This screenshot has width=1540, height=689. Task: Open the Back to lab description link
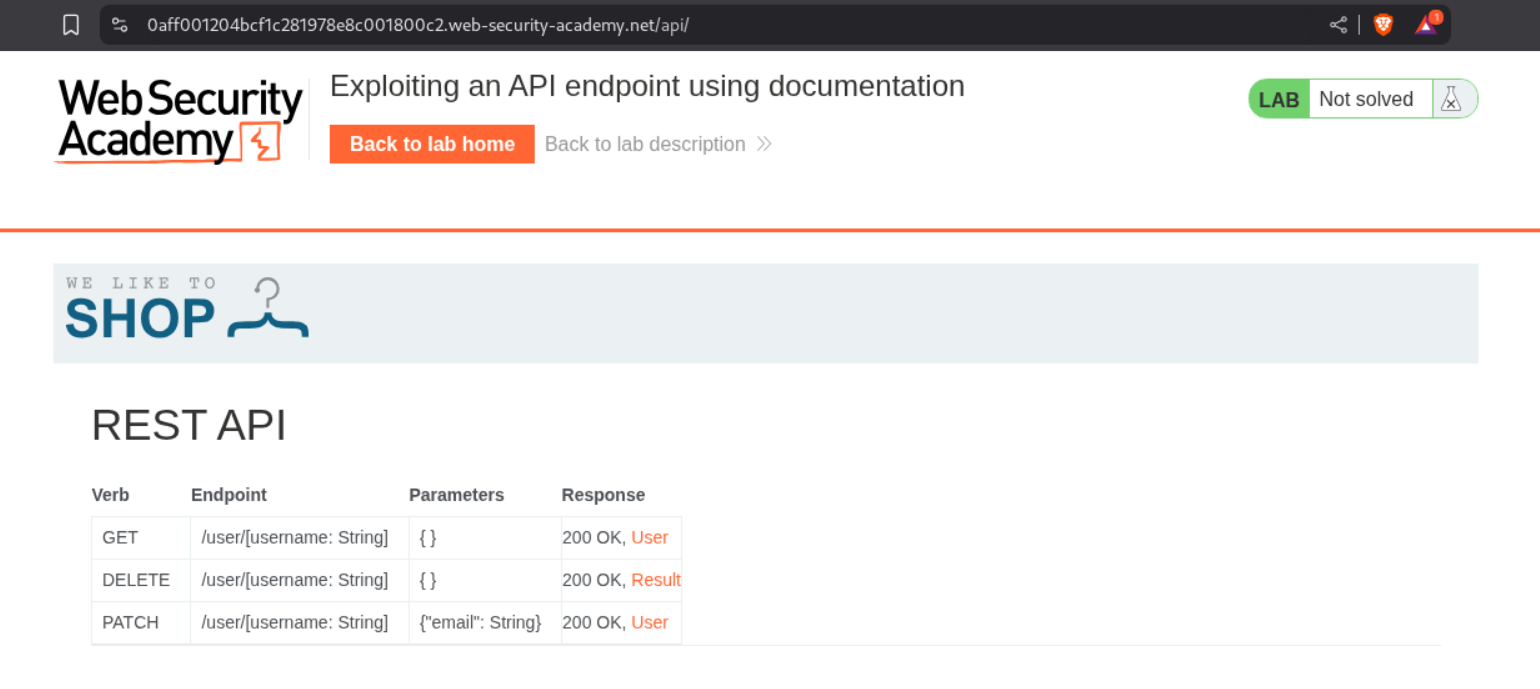[644, 144]
